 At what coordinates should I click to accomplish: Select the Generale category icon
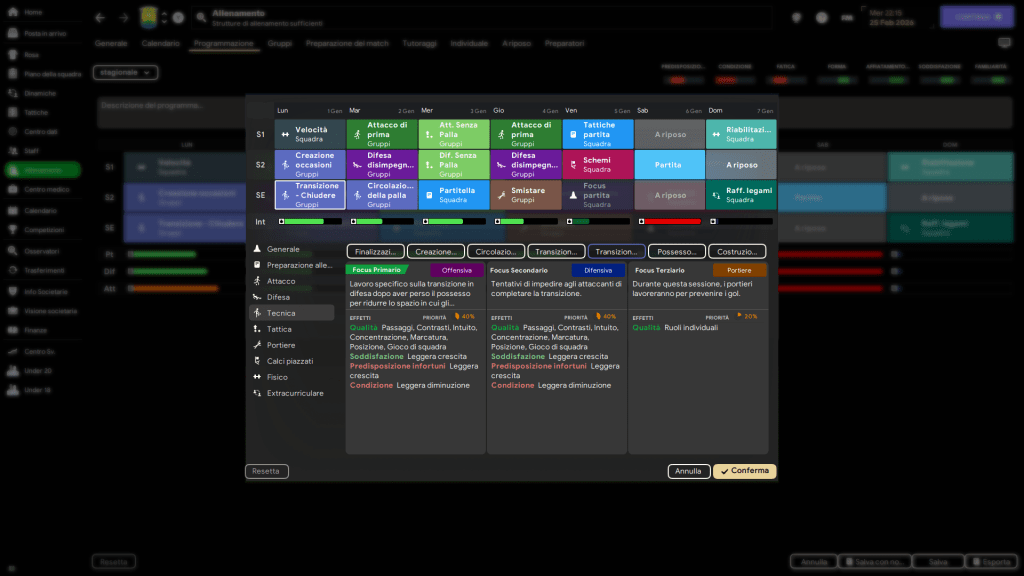click(x=257, y=249)
